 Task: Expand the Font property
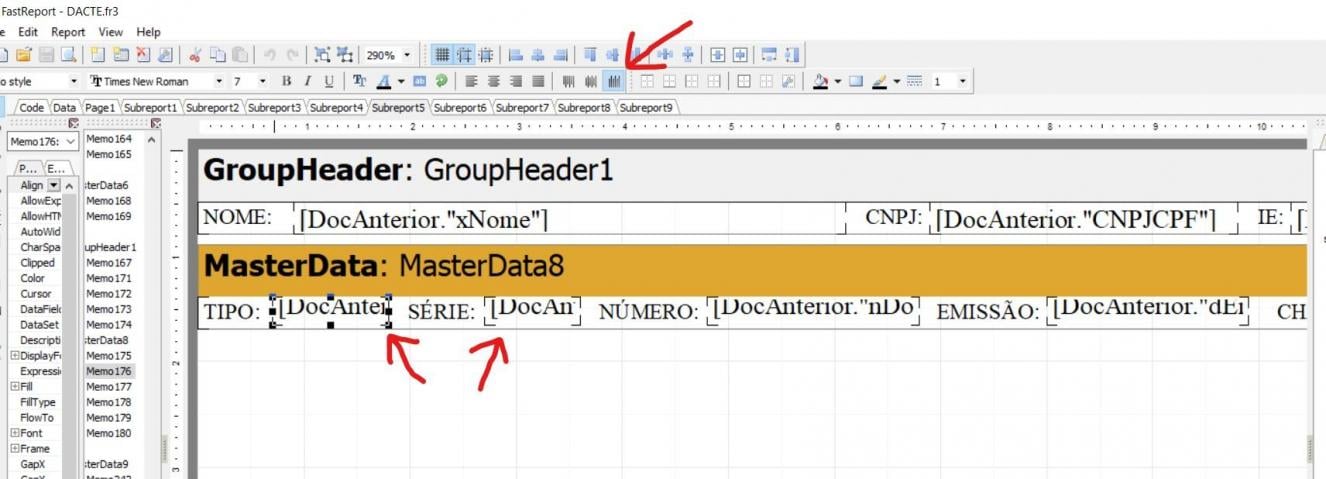tap(14, 433)
